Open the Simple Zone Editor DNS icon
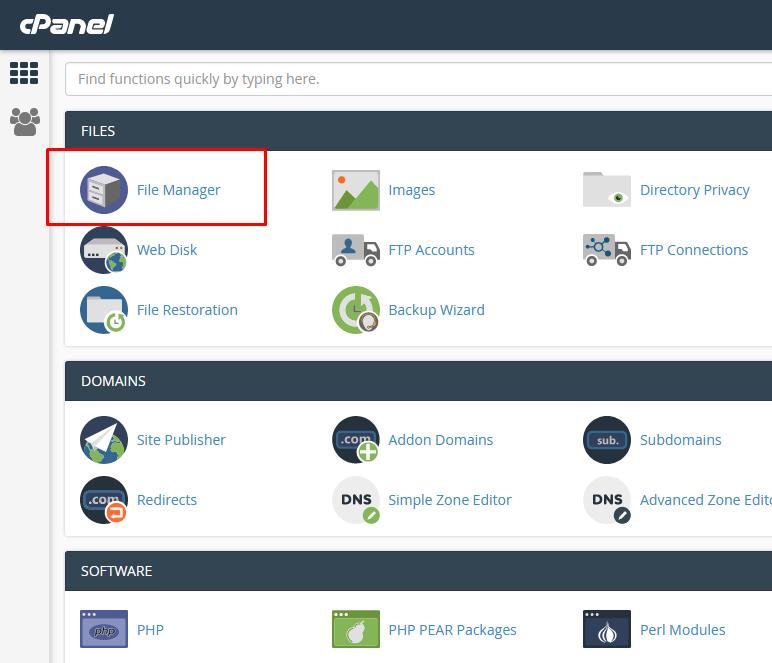Image resolution: width=772 pixels, height=663 pixels. (356, 500)
